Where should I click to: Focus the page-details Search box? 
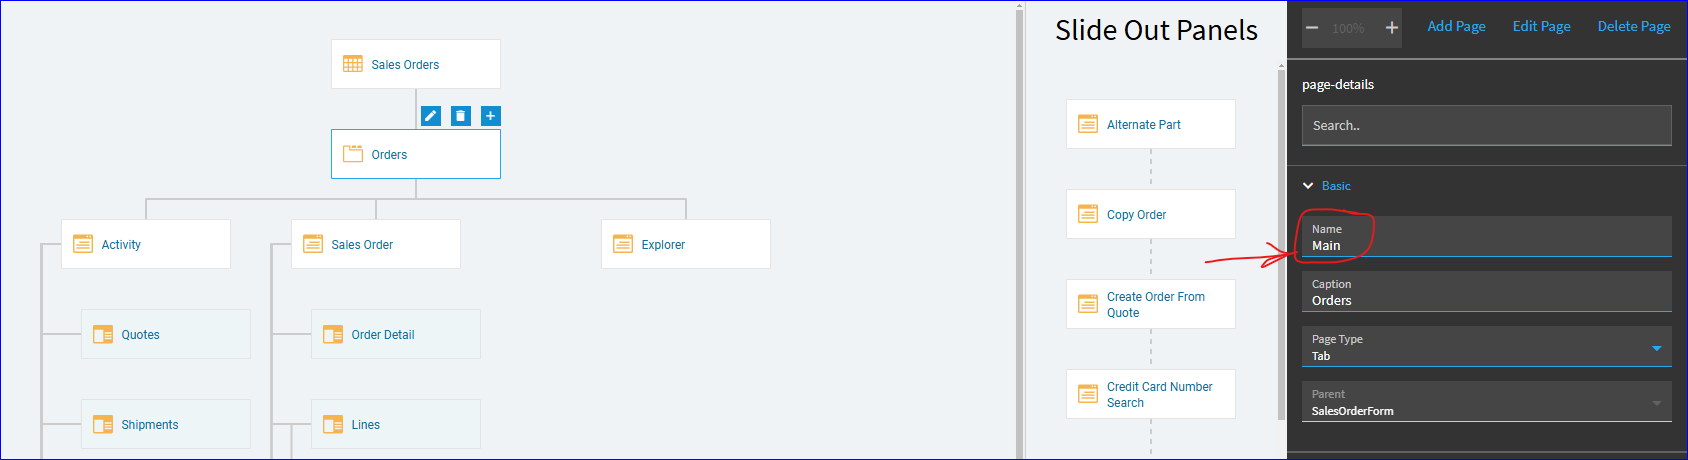click(x=1486, y=125)
